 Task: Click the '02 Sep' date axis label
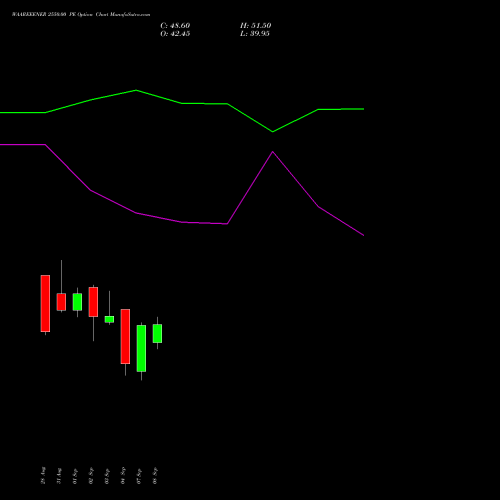click(x=91, y=476)
